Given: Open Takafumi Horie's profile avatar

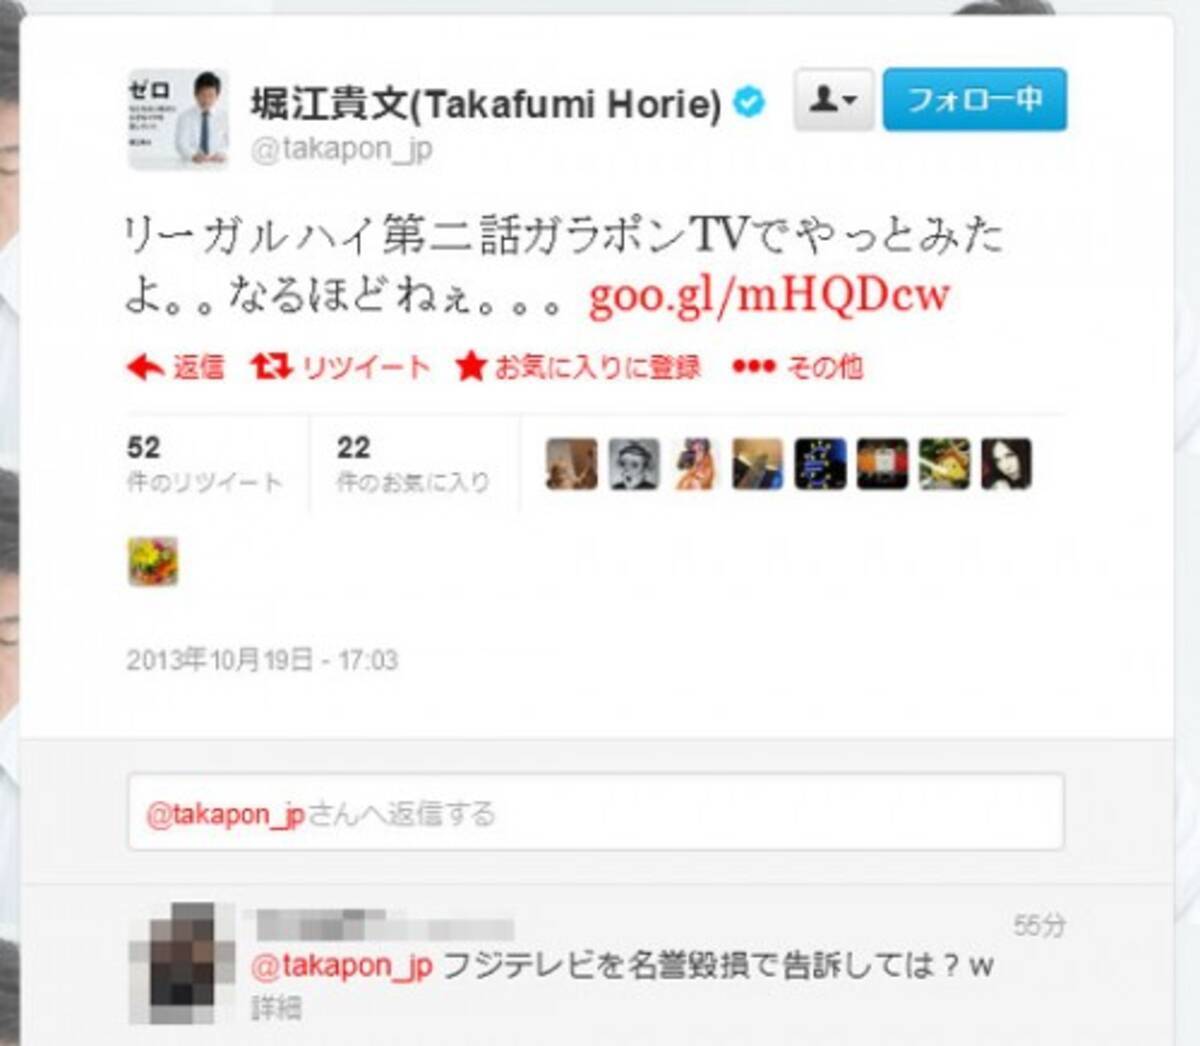Looking at the screenshot, I should pyautogui.click(x=178, y=119).
